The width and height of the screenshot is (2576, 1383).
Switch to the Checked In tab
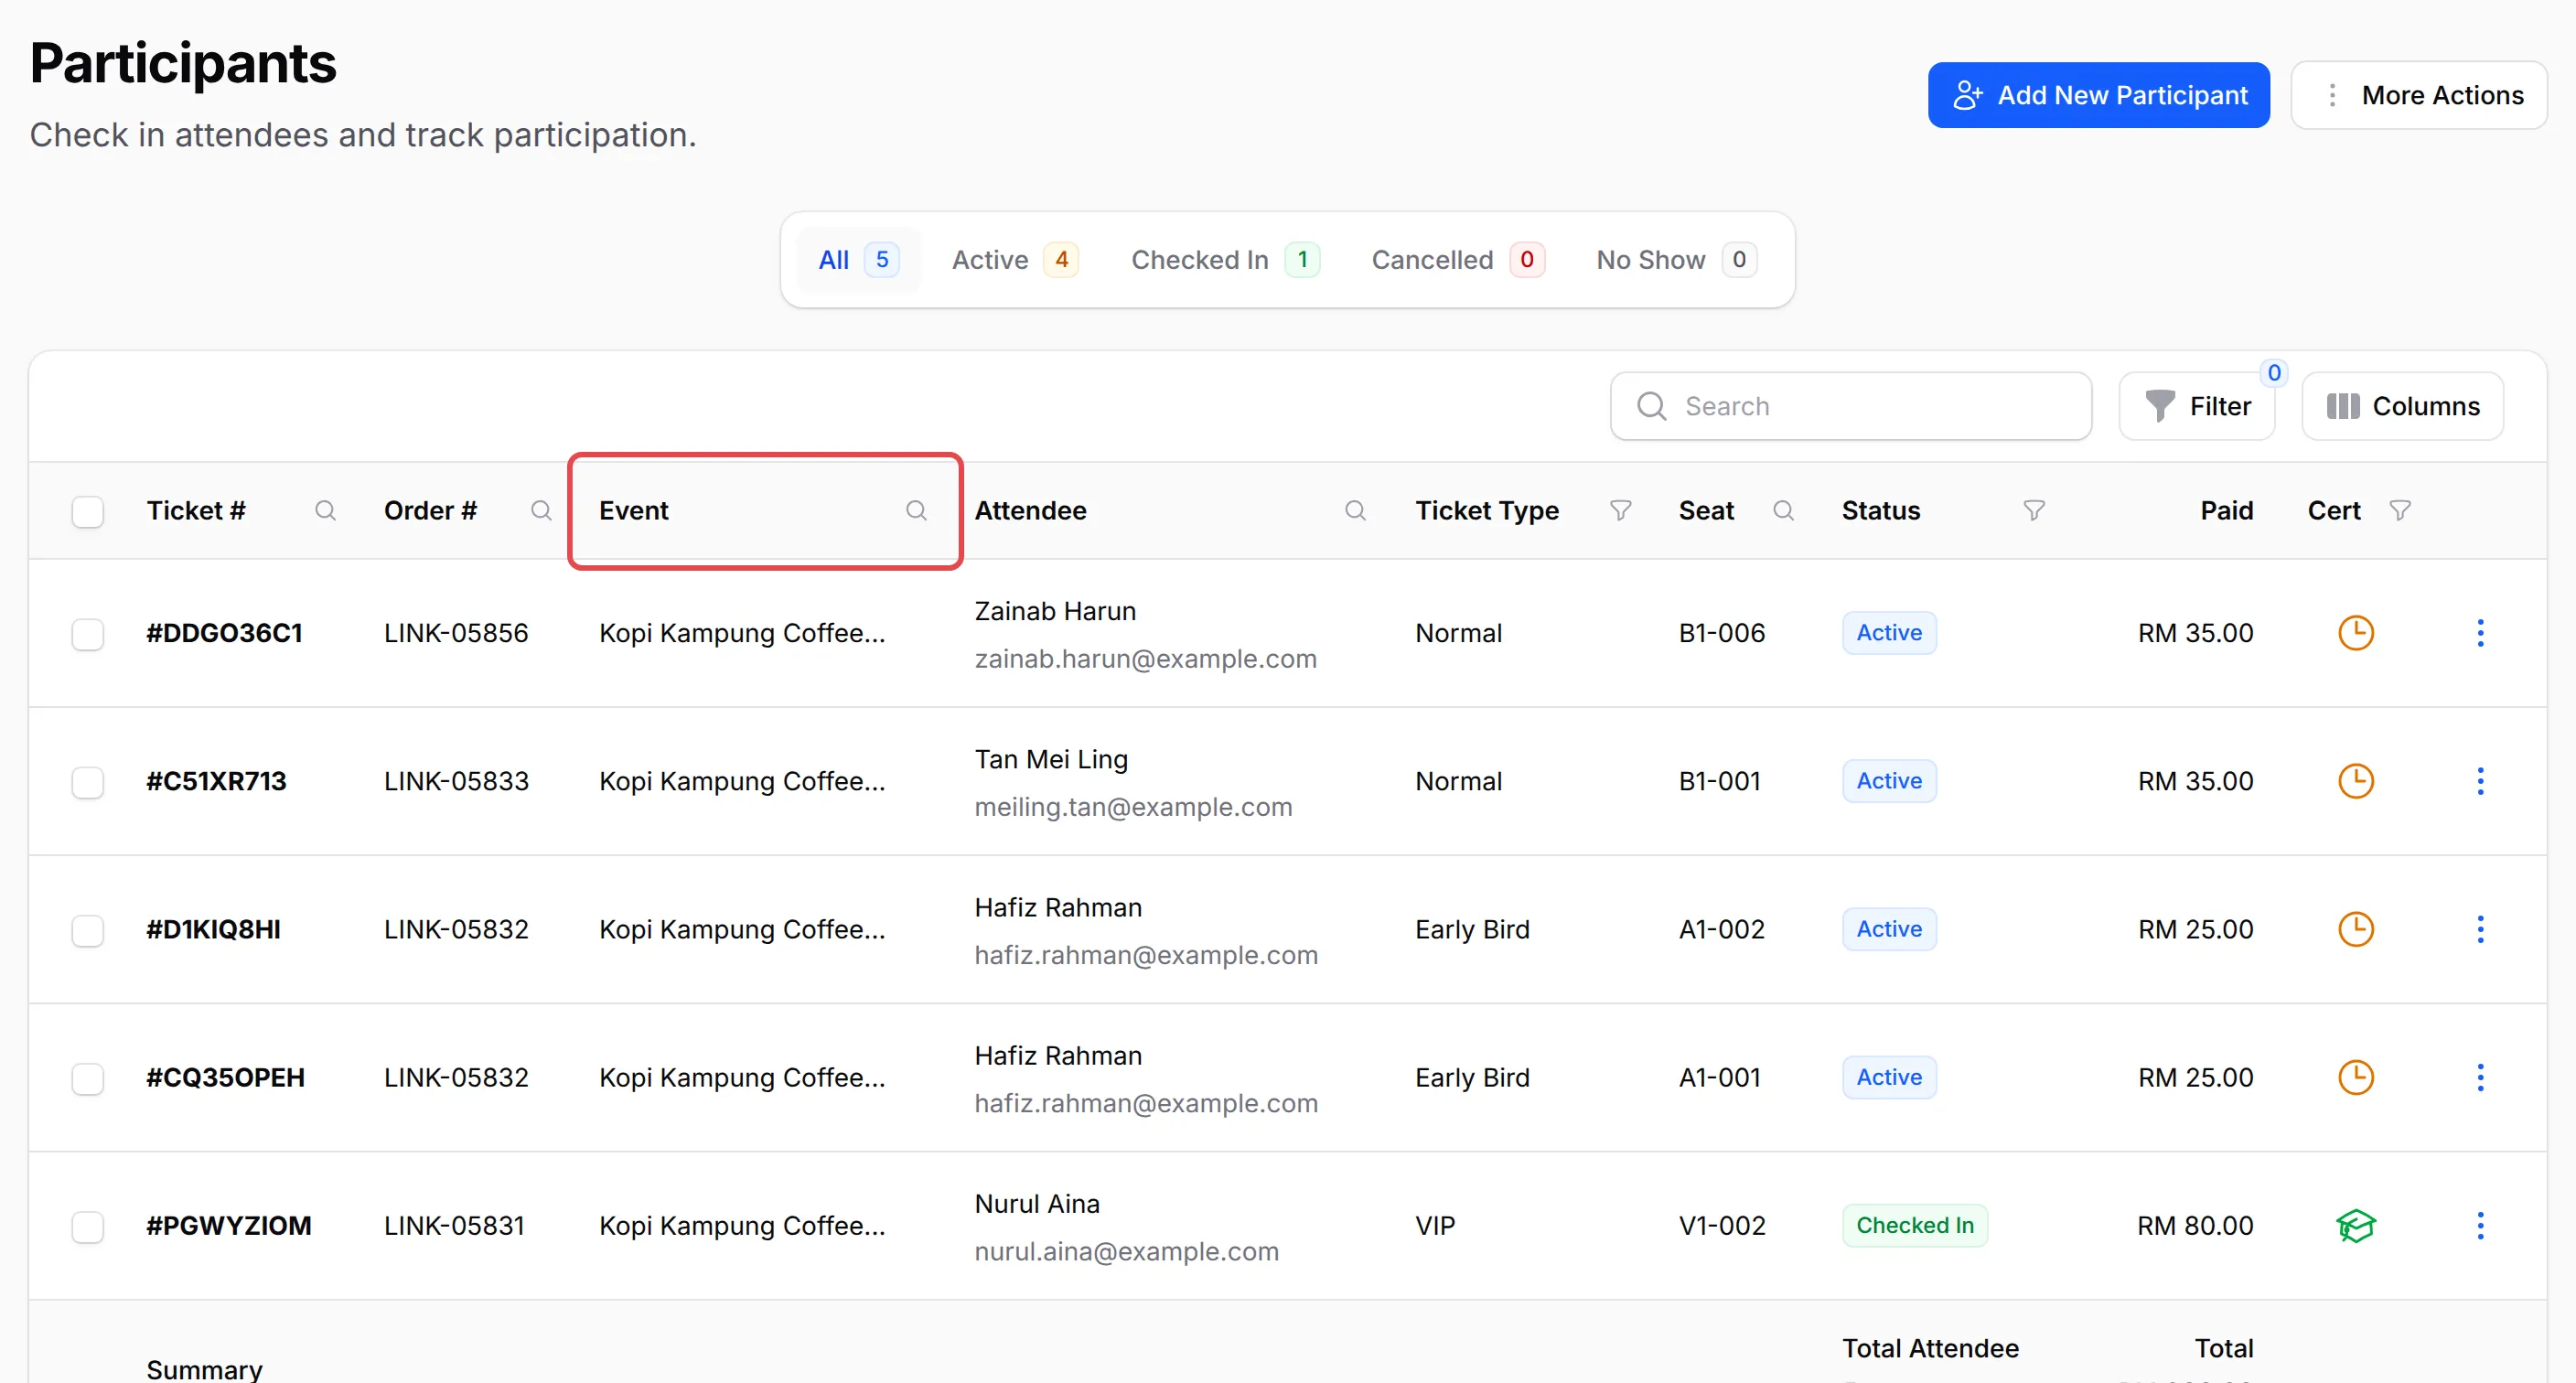[1225, 260]
